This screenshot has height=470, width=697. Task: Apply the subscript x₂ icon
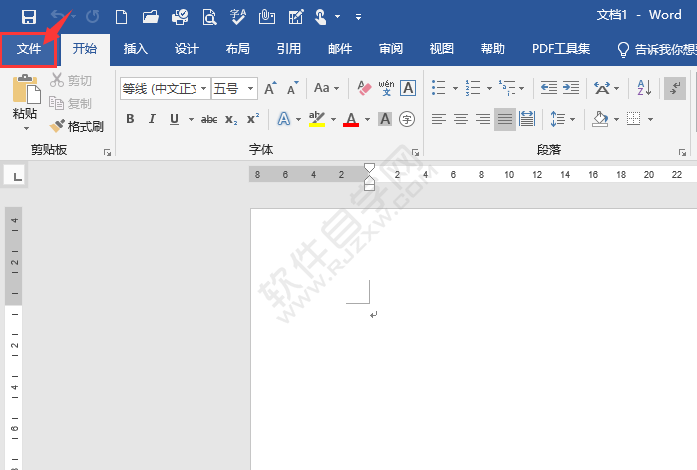[231, 119]
